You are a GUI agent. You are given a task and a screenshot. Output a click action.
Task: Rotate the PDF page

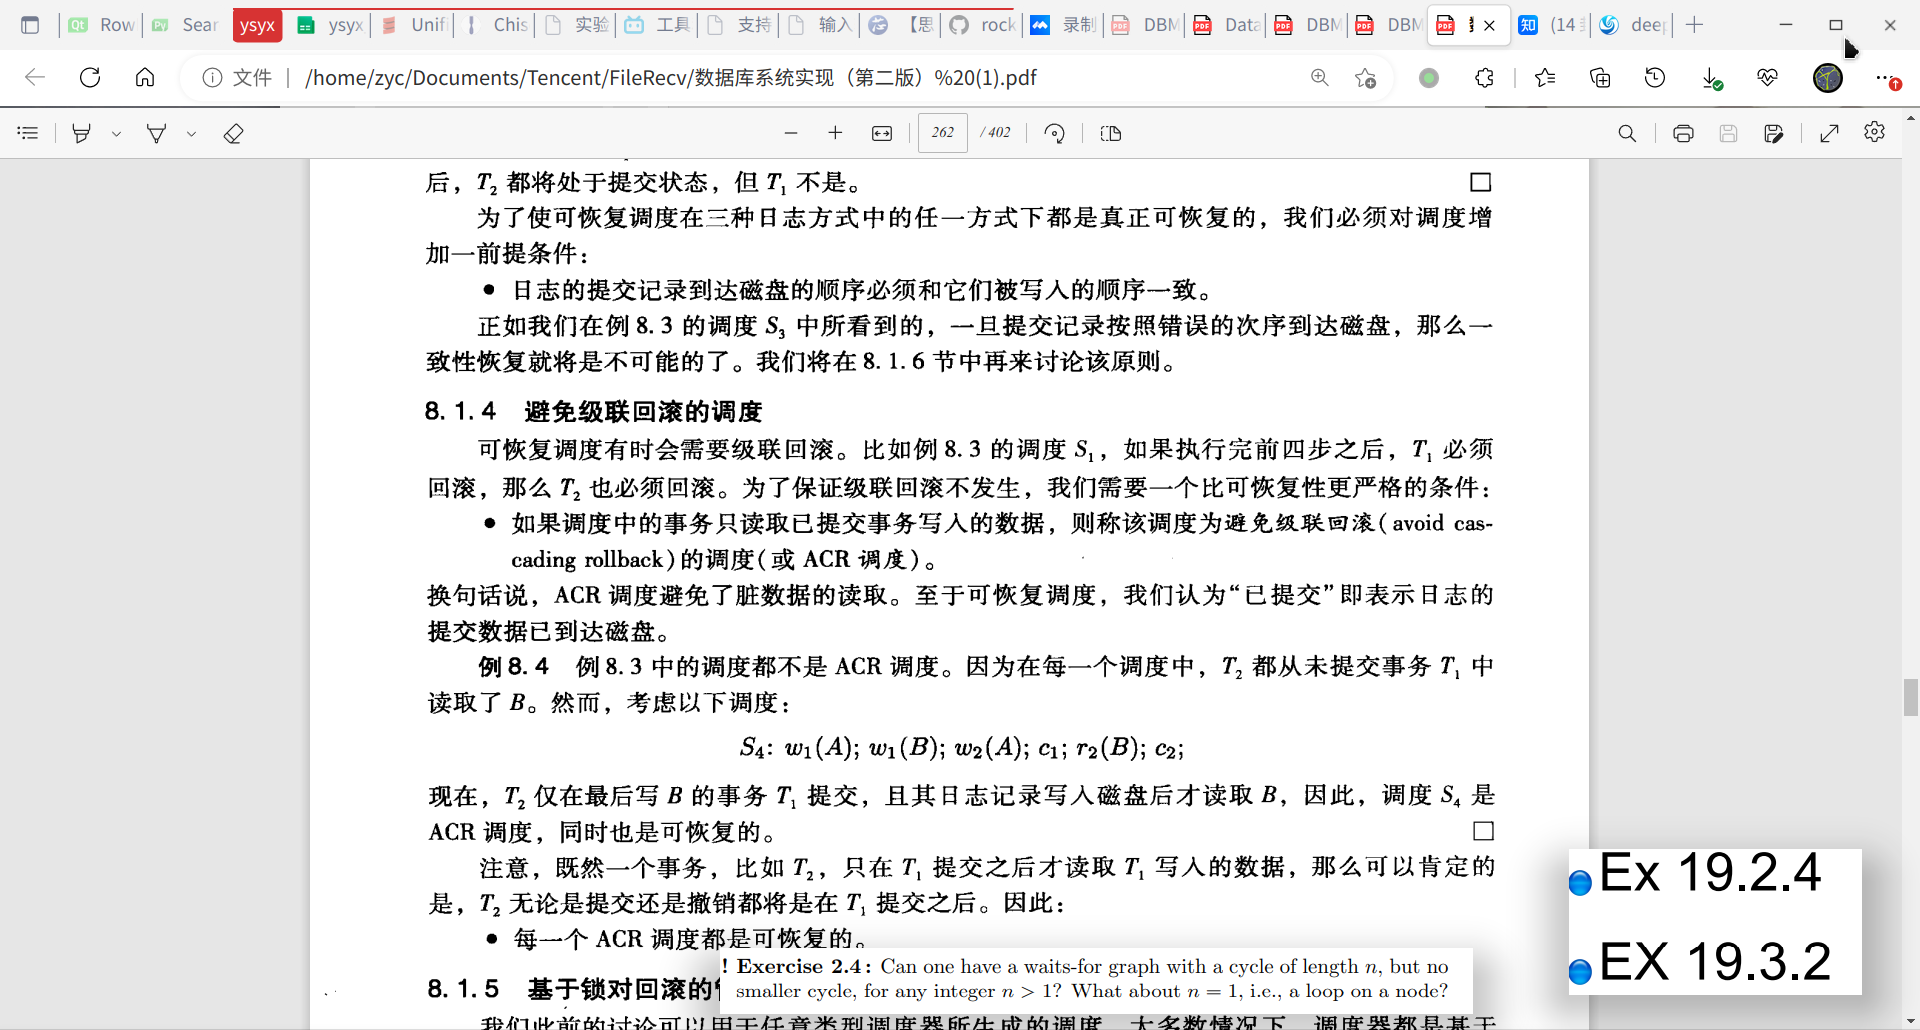pos(1054,133)
